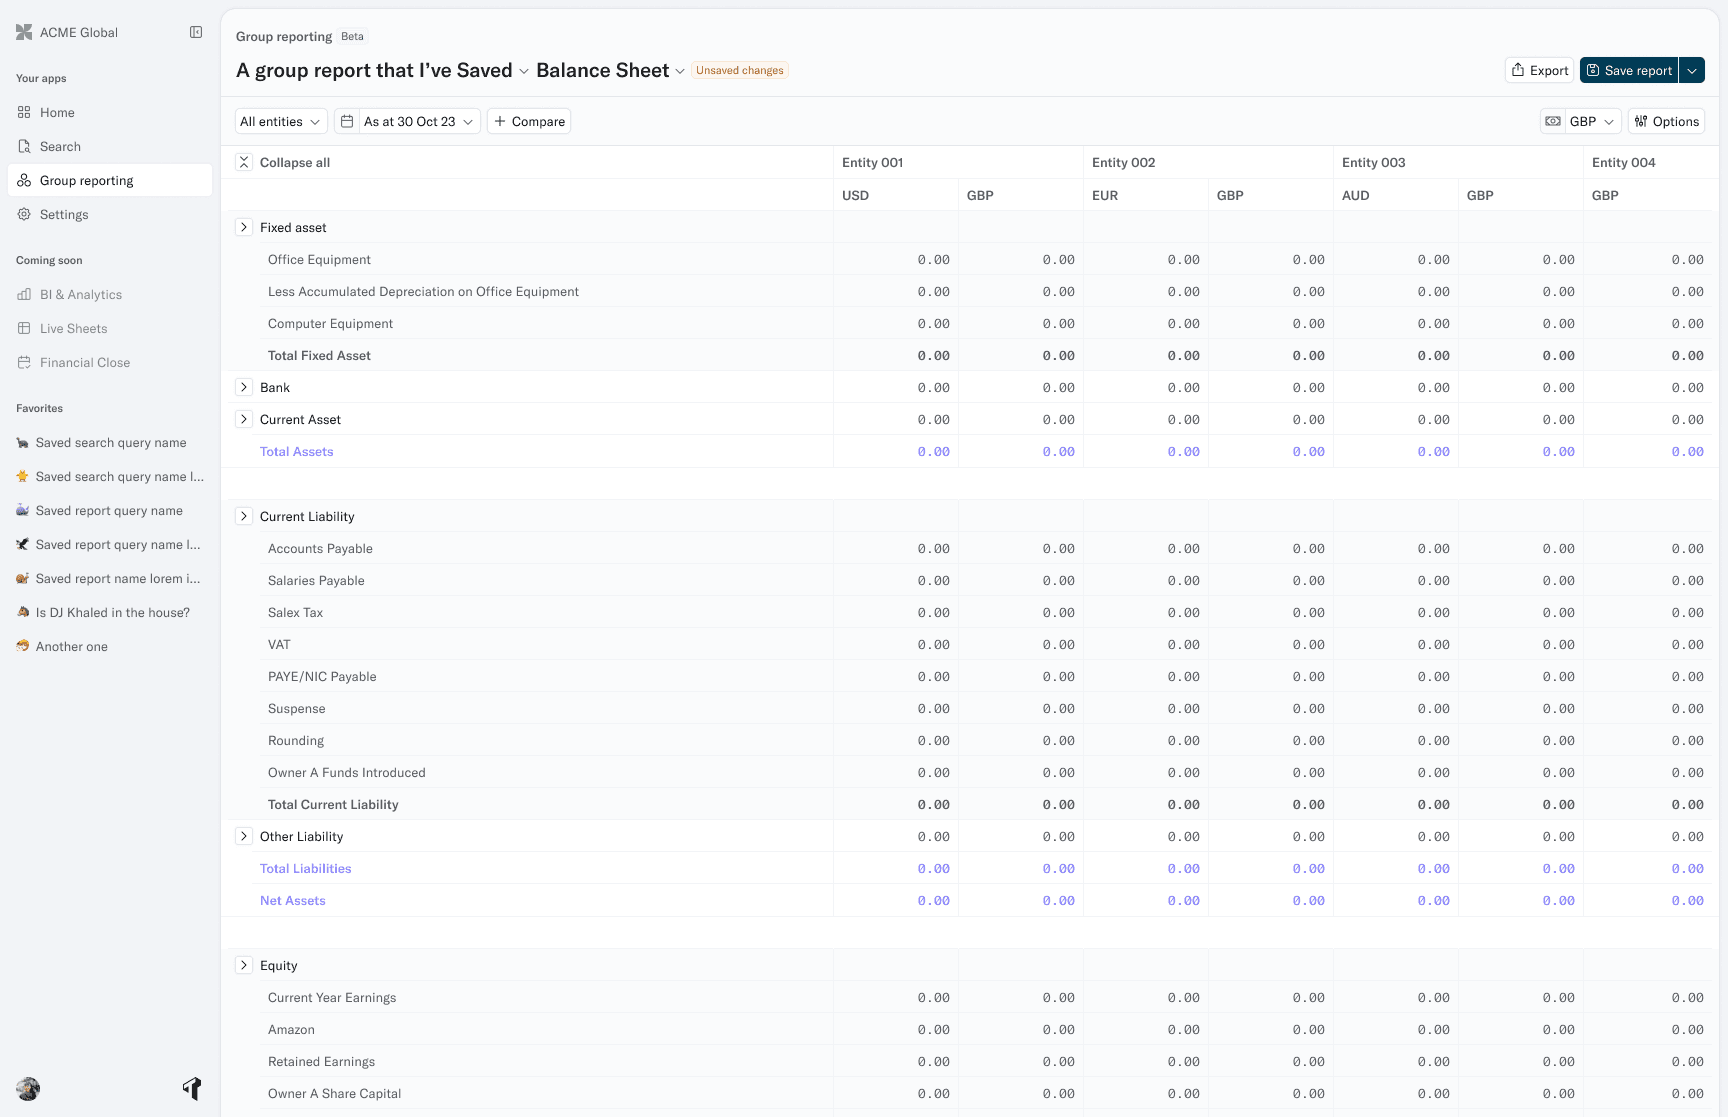Collapse the sidebar panel icon
The image size is (1728, 1117).
pos(196,32)
